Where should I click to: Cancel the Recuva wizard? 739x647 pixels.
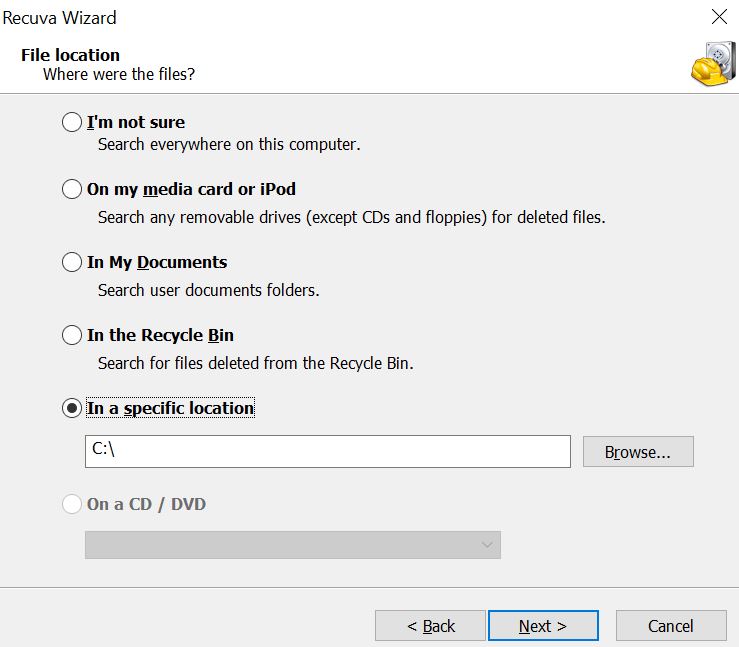click(671, 626)
